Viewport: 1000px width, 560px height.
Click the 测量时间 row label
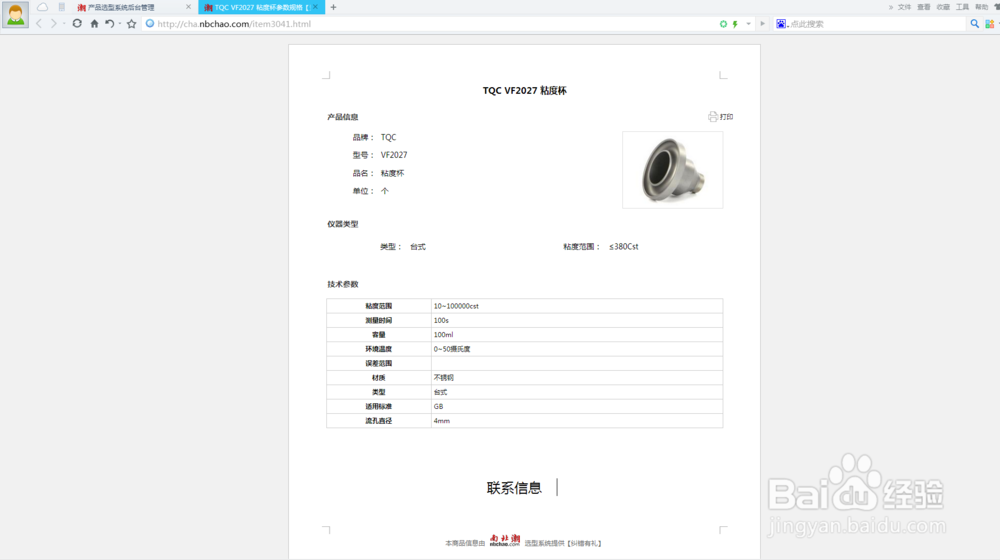tap(378, 320)
